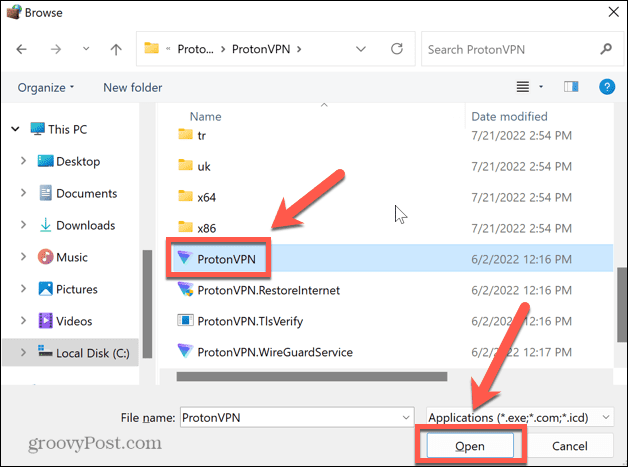The image size is (628, 467).
Task: Create a New folder
Action: [133, 87]
